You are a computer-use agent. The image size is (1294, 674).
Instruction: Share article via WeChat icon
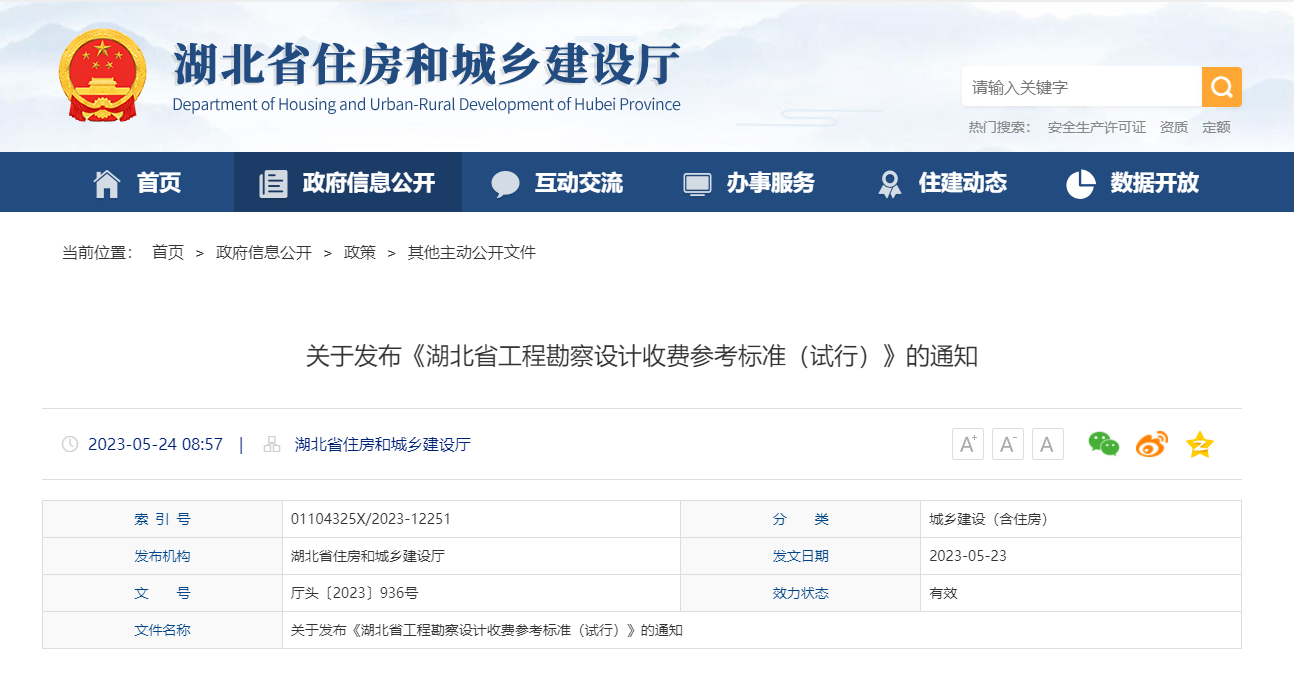(x=1104, y=444)
